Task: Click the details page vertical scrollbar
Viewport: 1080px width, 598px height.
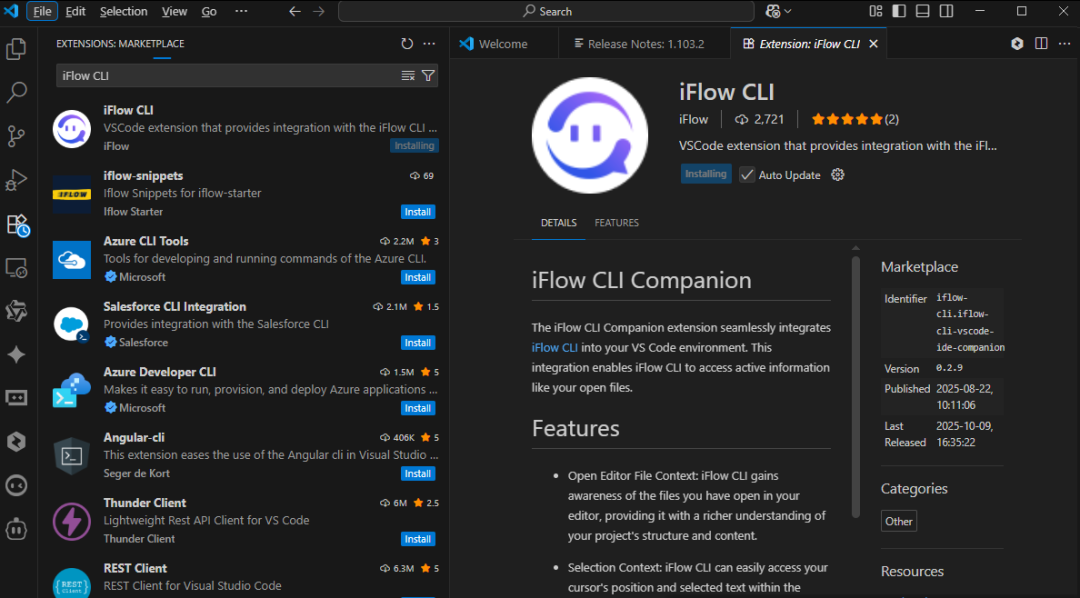Action: 855,386
